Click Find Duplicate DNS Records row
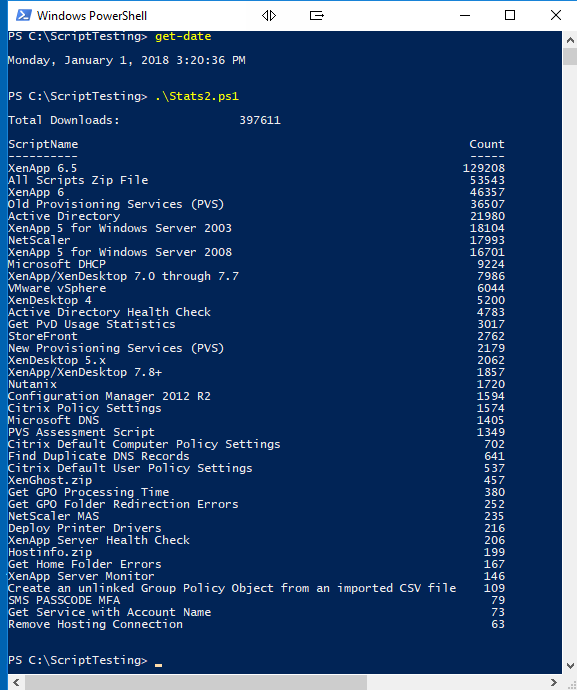The width and height of the screenshot is (577, 690). (x=256, y=456)
